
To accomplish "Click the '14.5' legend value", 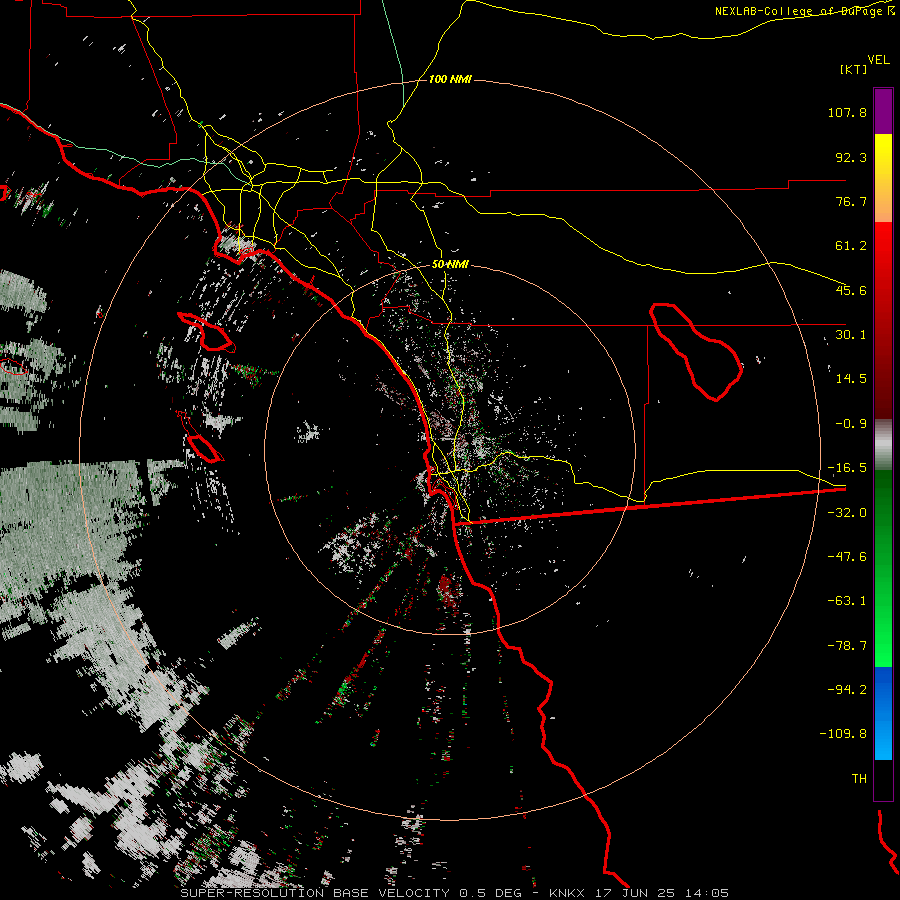I will 851,379.
